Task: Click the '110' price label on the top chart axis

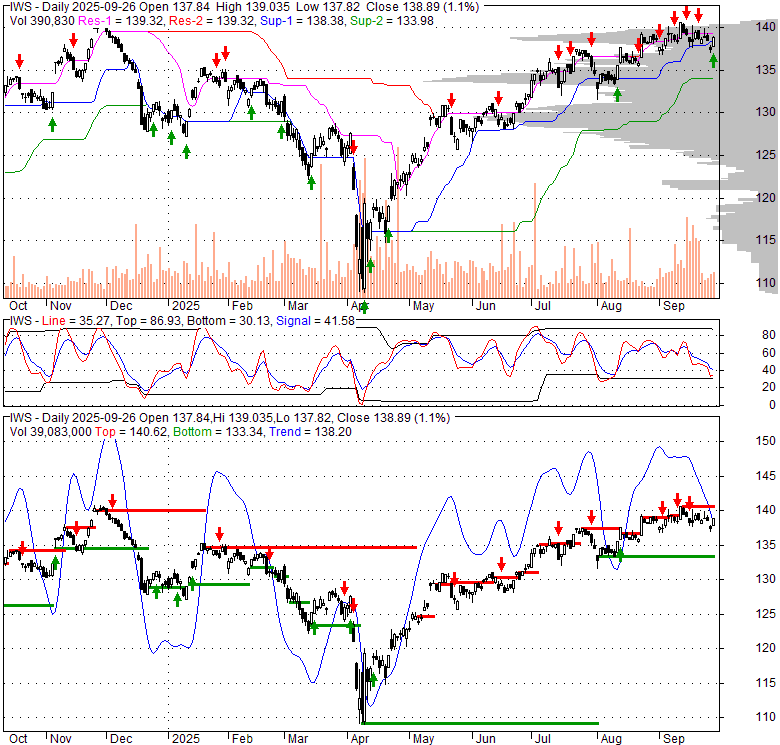Action: [766, 283]
